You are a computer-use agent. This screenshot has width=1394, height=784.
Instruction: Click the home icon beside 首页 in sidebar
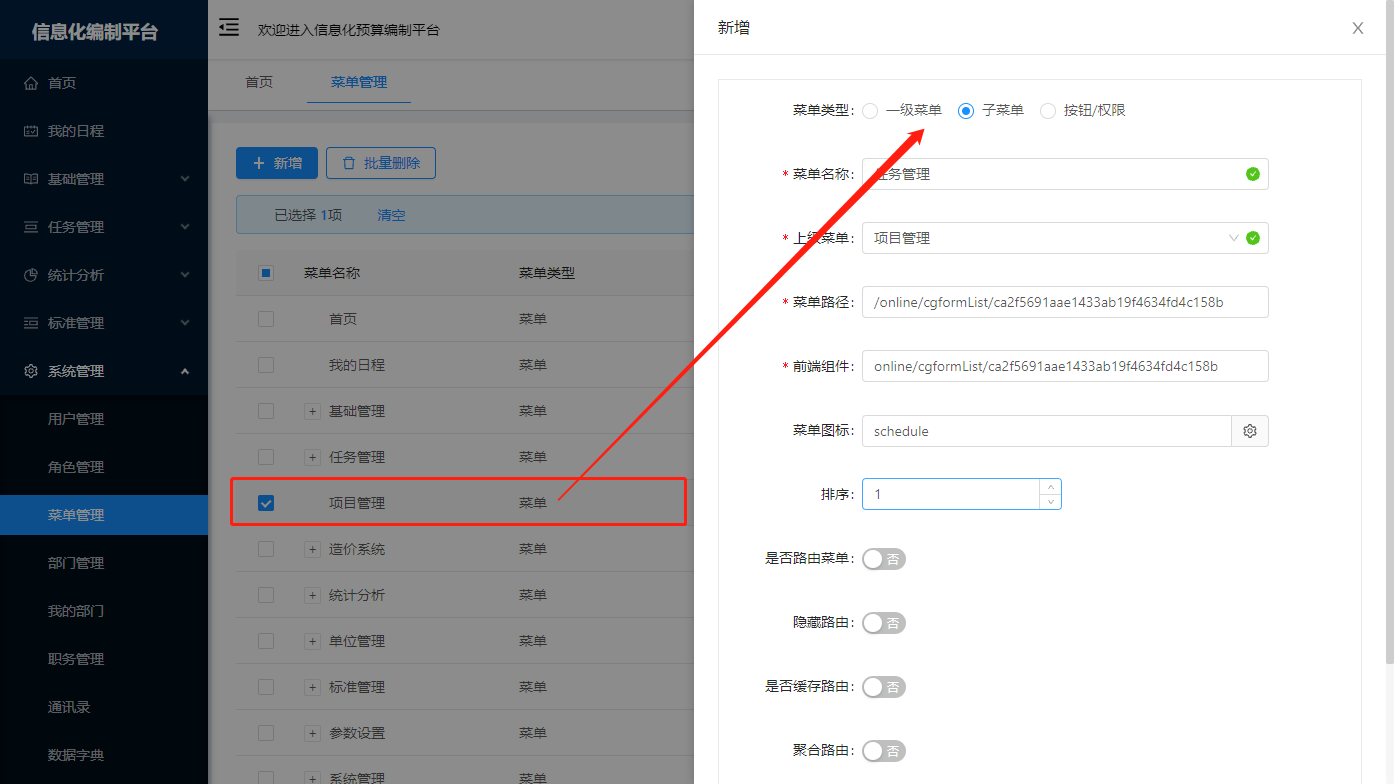click(31, 83)
